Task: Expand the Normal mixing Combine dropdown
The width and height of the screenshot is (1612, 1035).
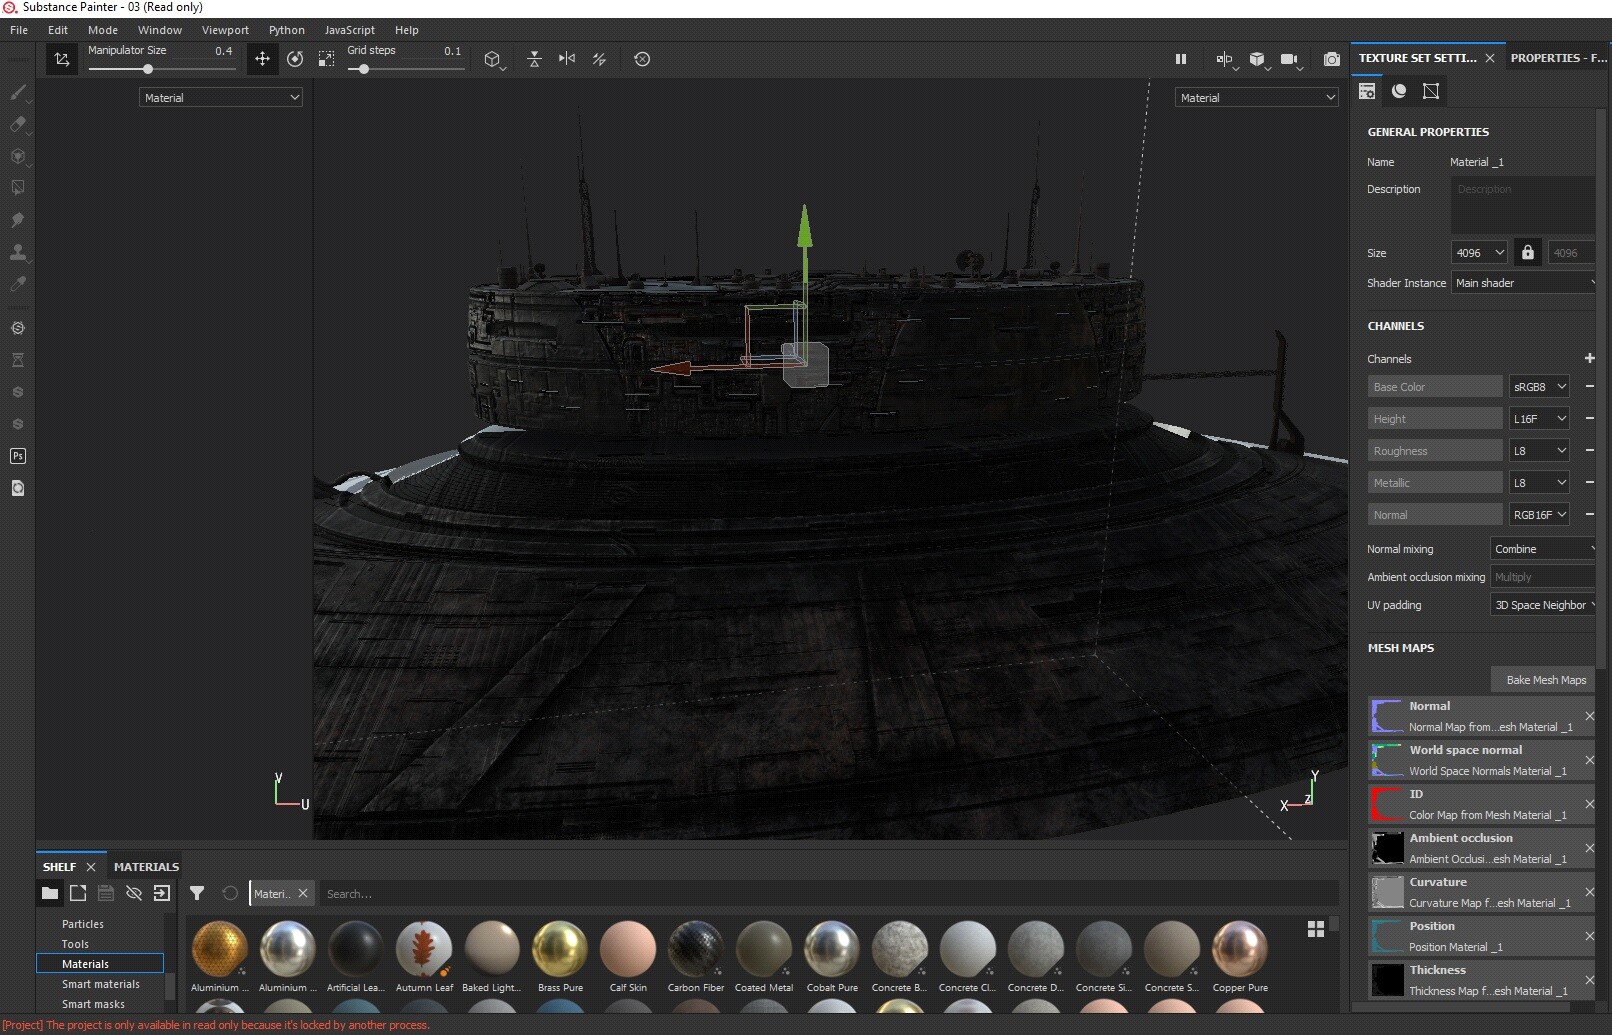Action: 1543,549
